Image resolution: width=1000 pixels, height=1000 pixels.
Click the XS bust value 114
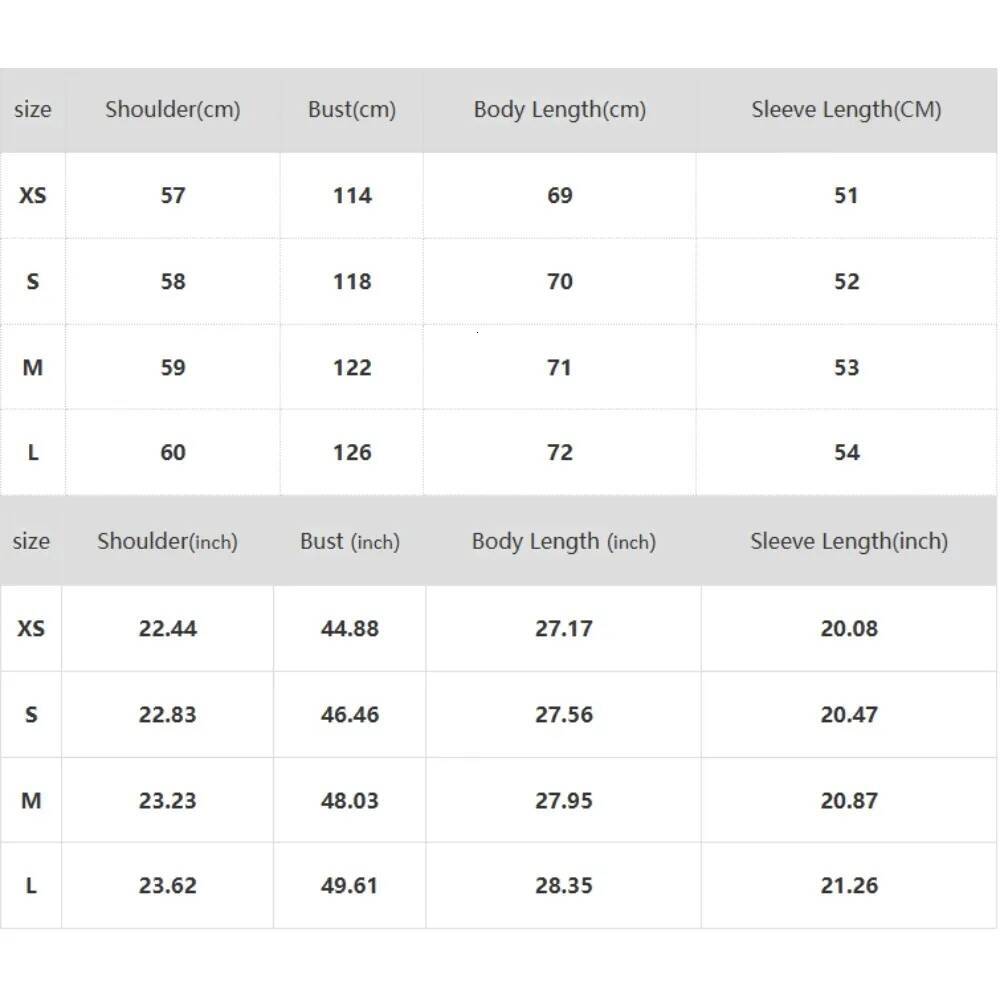pyautogui.click(x=352, y=196)
